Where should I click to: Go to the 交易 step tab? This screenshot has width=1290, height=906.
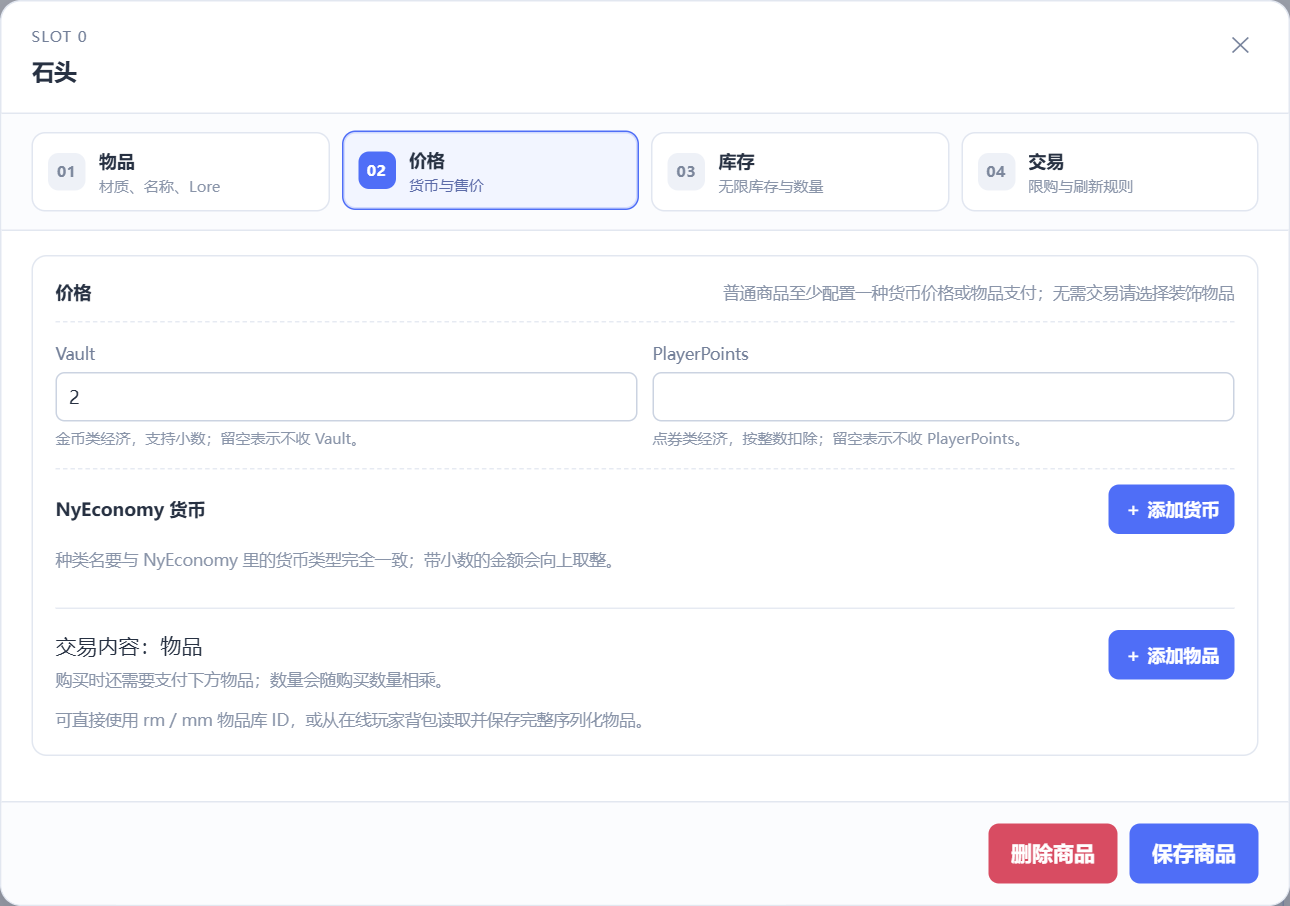(x=1110, y=172)
